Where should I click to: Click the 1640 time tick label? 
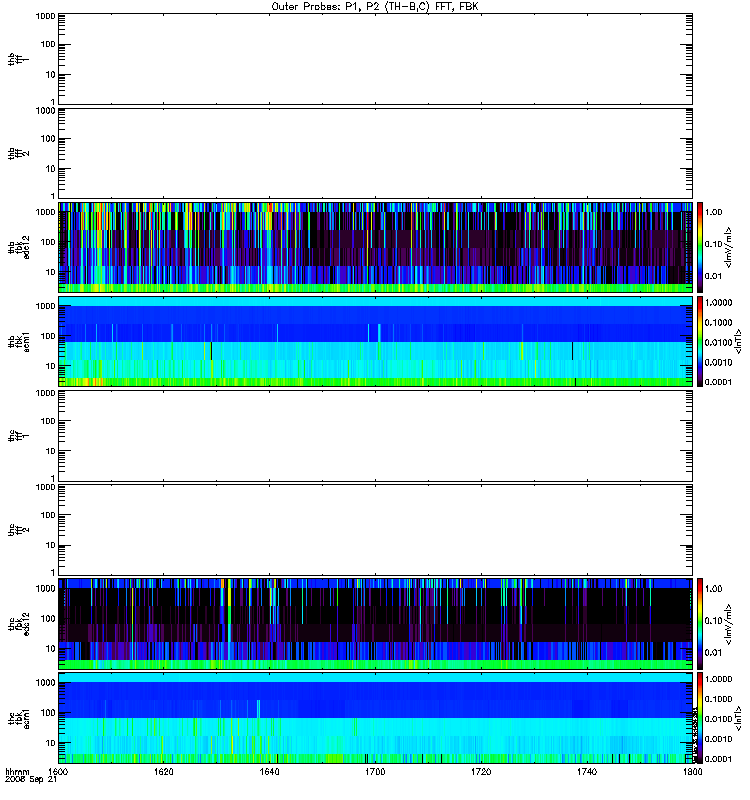point(269,771)
